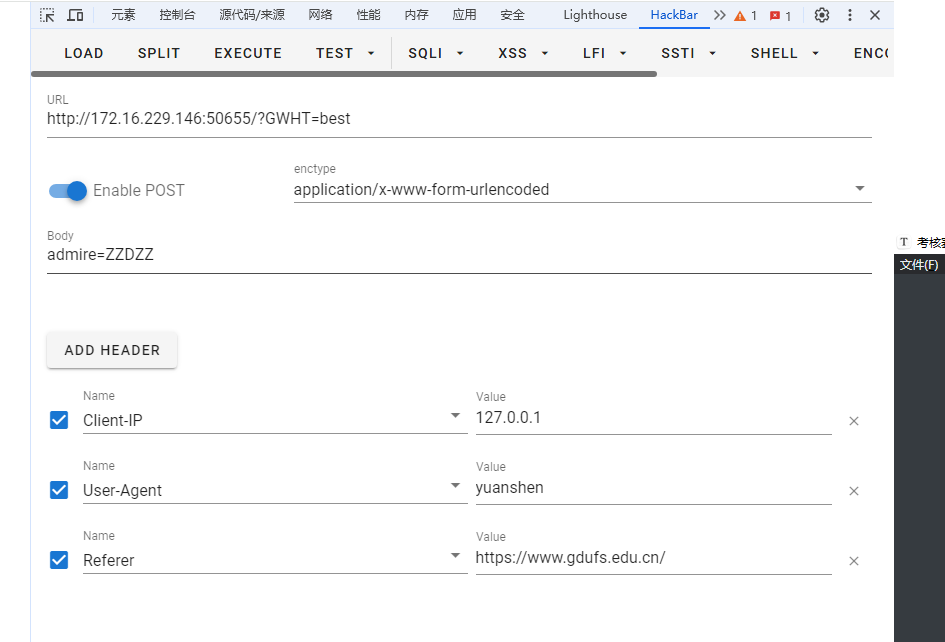Image resolution: width=945 pixels, height=642 pixels.
Task: Switch to the 内存 tab
Action: pyautogui.click(x=416, y=15)
